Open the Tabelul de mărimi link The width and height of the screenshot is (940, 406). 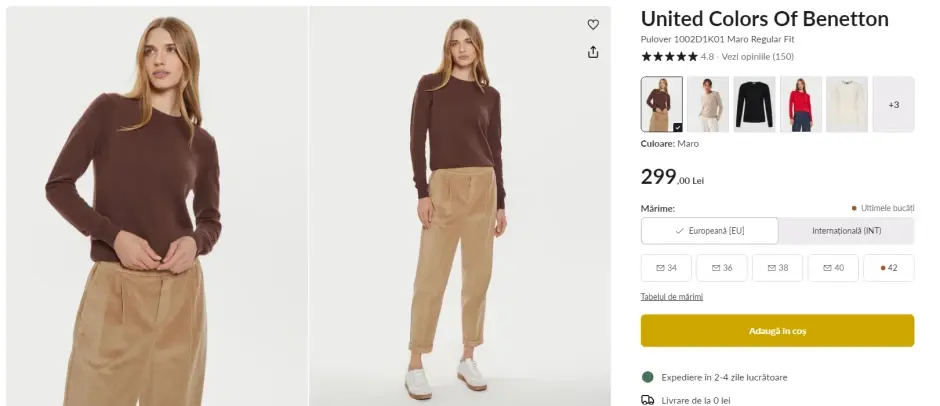tap(672, 297)
